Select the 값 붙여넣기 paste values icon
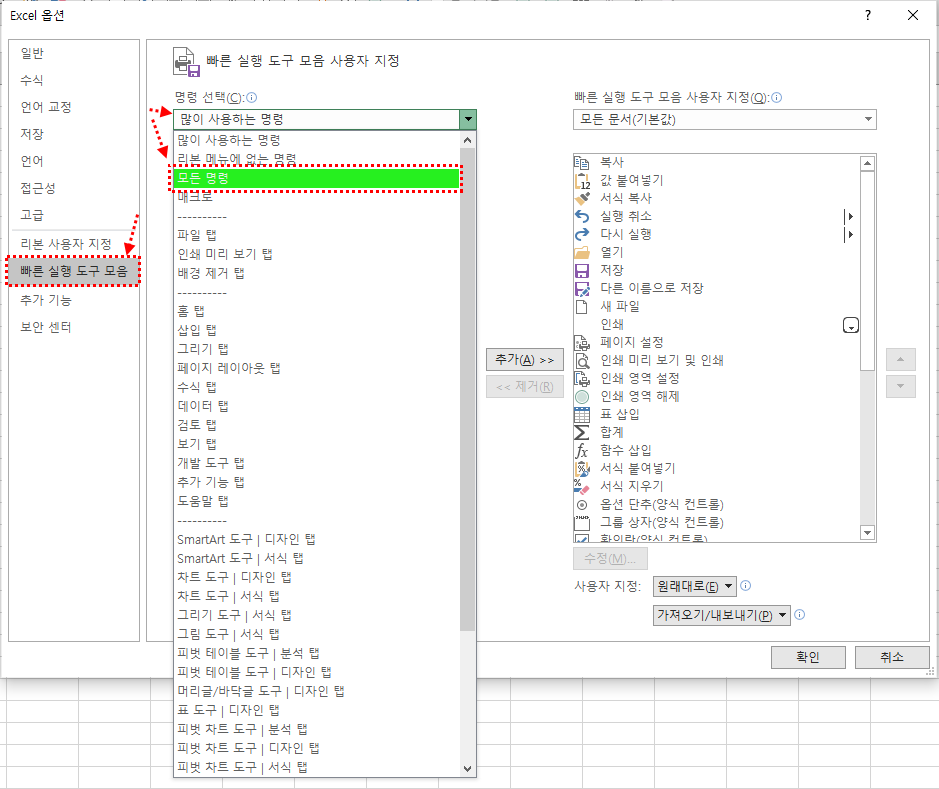This screenshot has height=789, width=939. click(x=581, y=180)
